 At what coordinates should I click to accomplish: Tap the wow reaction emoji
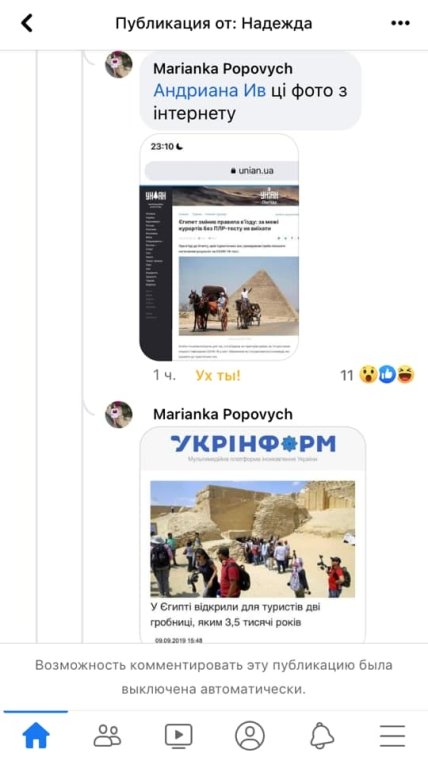(x=368, y=375)
